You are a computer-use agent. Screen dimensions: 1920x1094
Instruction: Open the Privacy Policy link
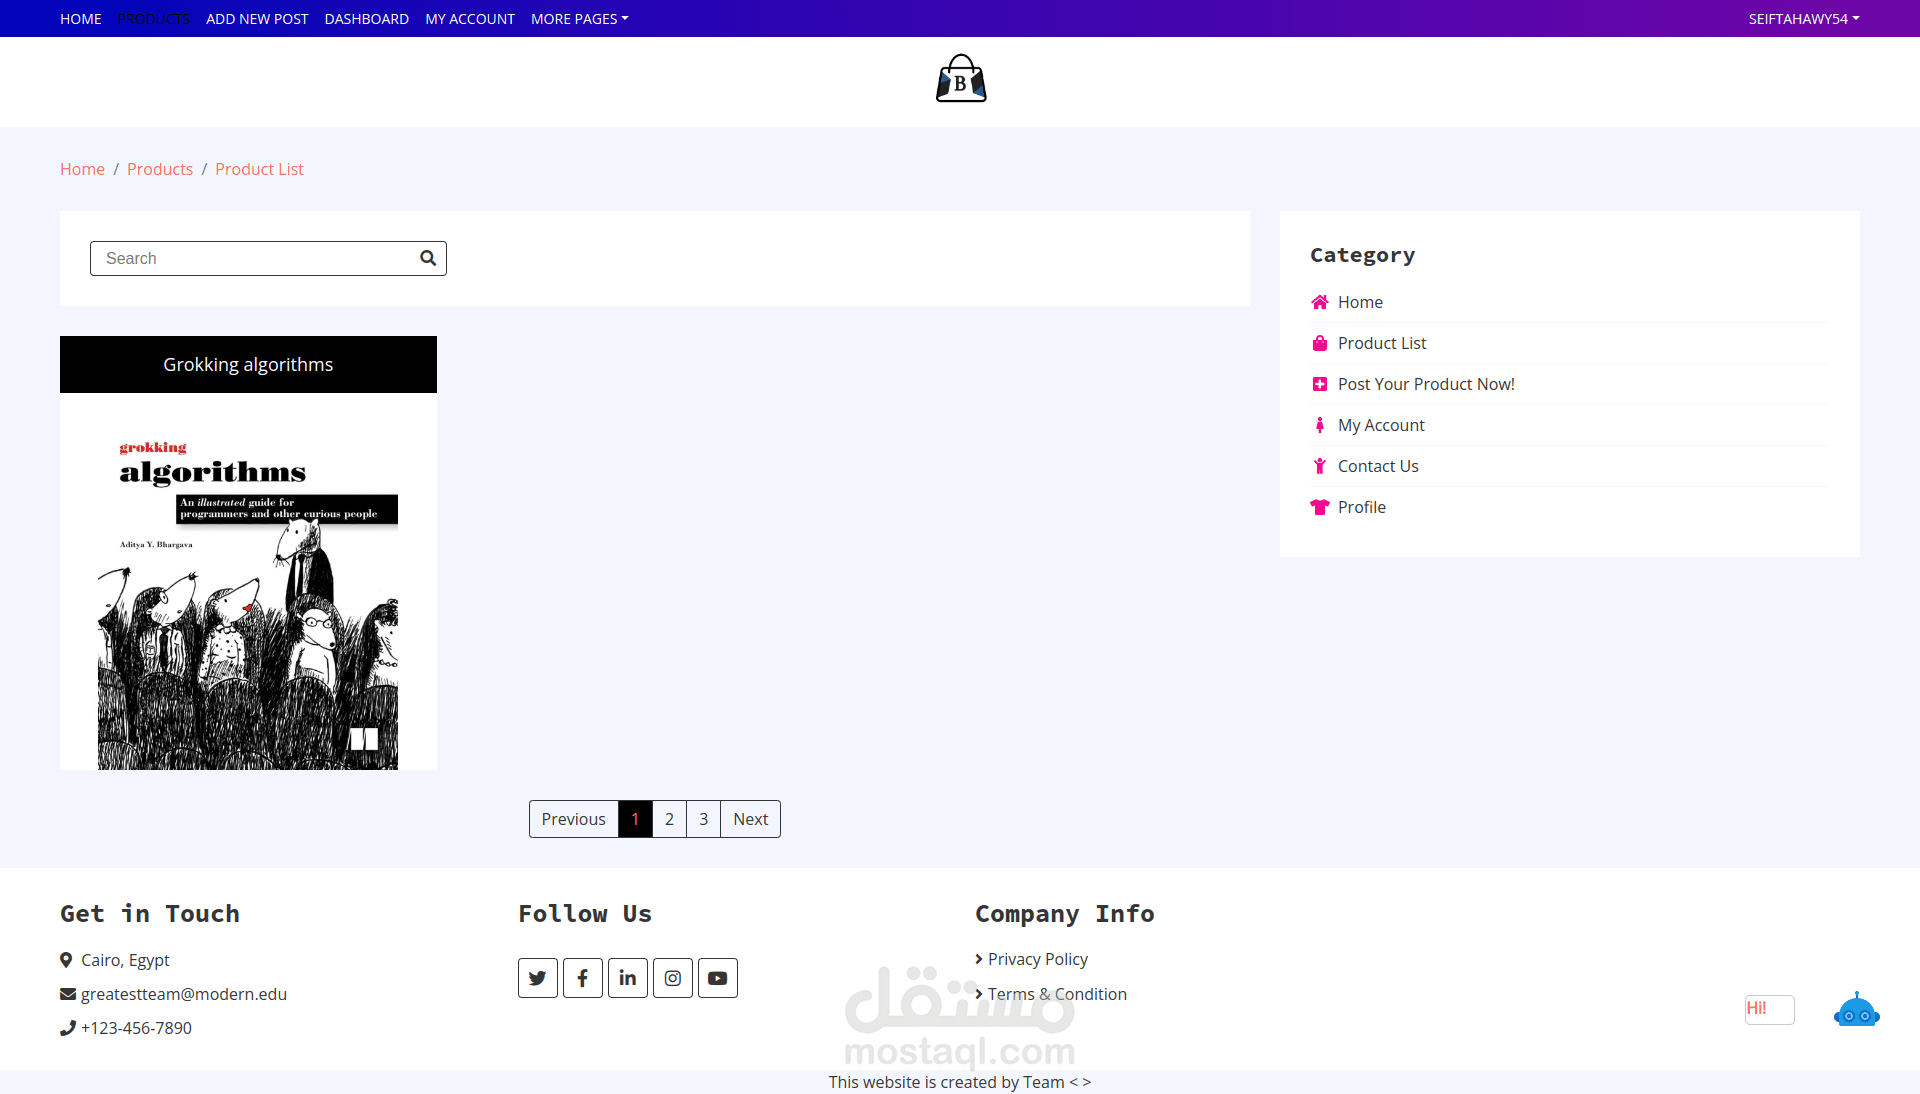tap(1037, 959)
